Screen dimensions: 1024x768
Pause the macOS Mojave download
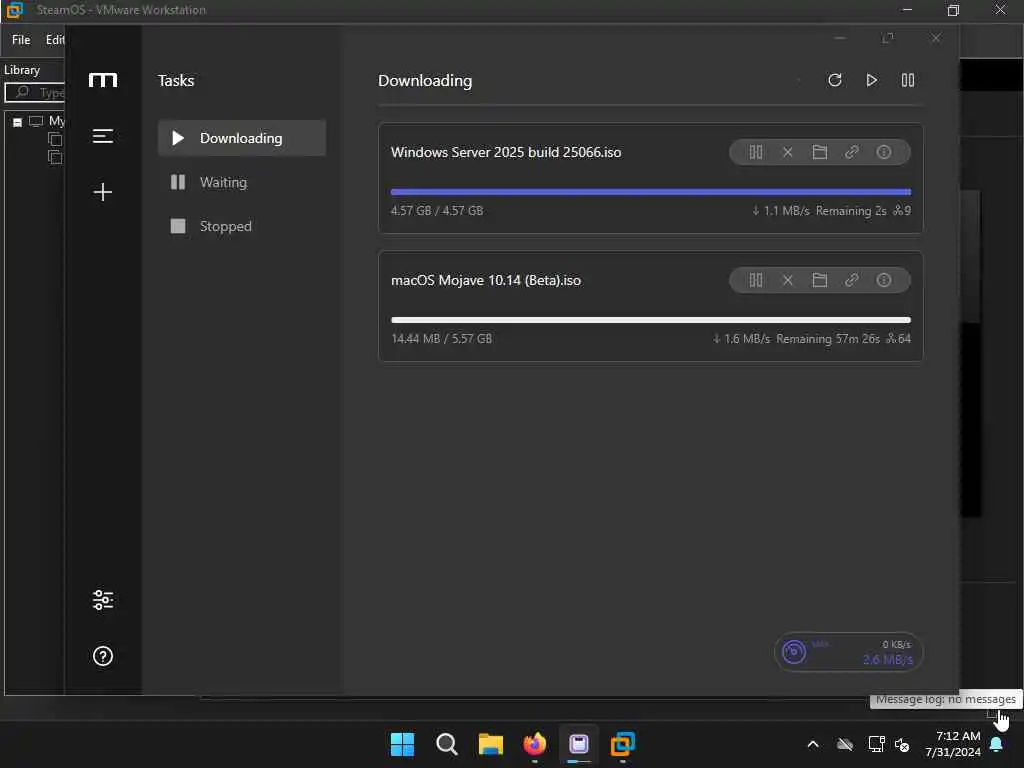click(756, 280)
